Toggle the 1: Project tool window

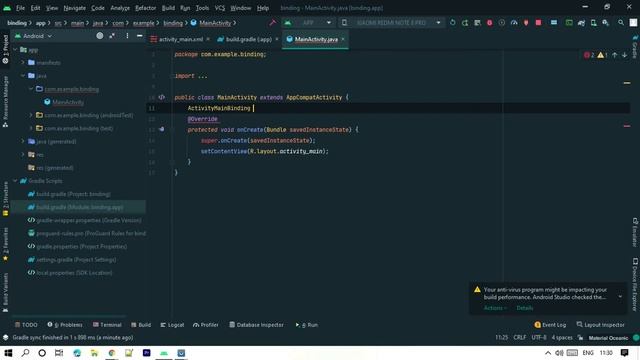5,49
